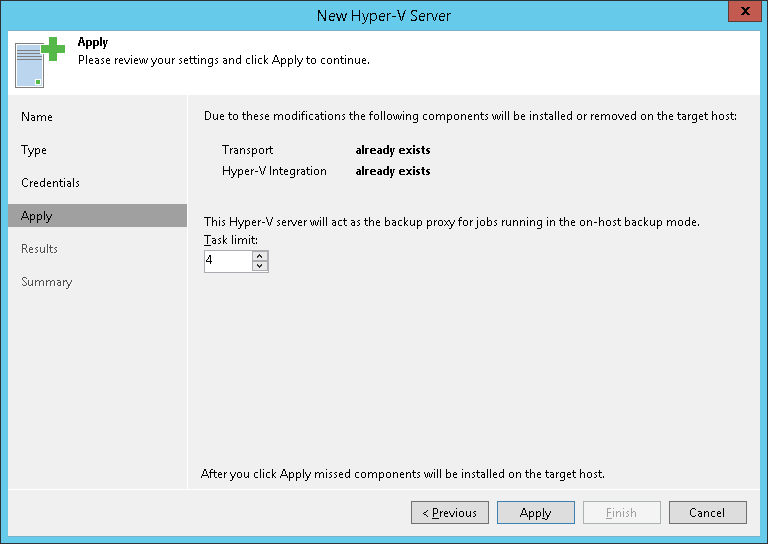Click inside the Task limit number field

pos(227,261)
